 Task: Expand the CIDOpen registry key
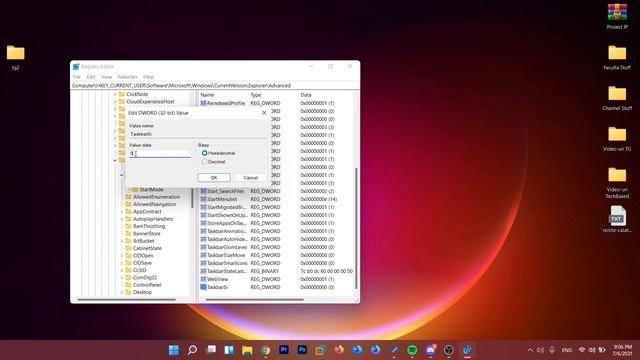tap(122, 256)
